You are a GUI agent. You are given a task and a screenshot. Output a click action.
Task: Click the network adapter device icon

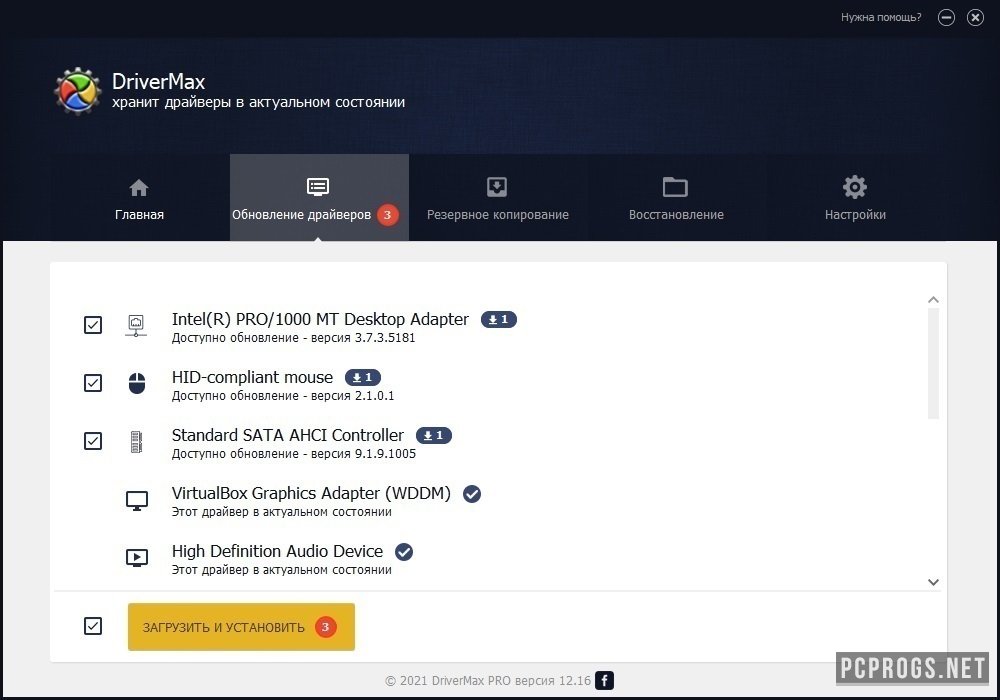(136, 325)
